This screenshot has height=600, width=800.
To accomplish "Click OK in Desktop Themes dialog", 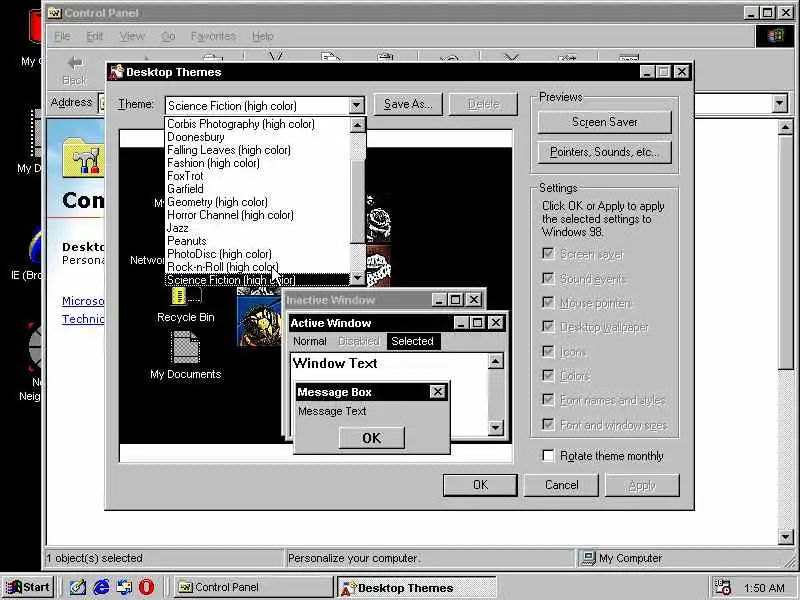I will [480, 485].
